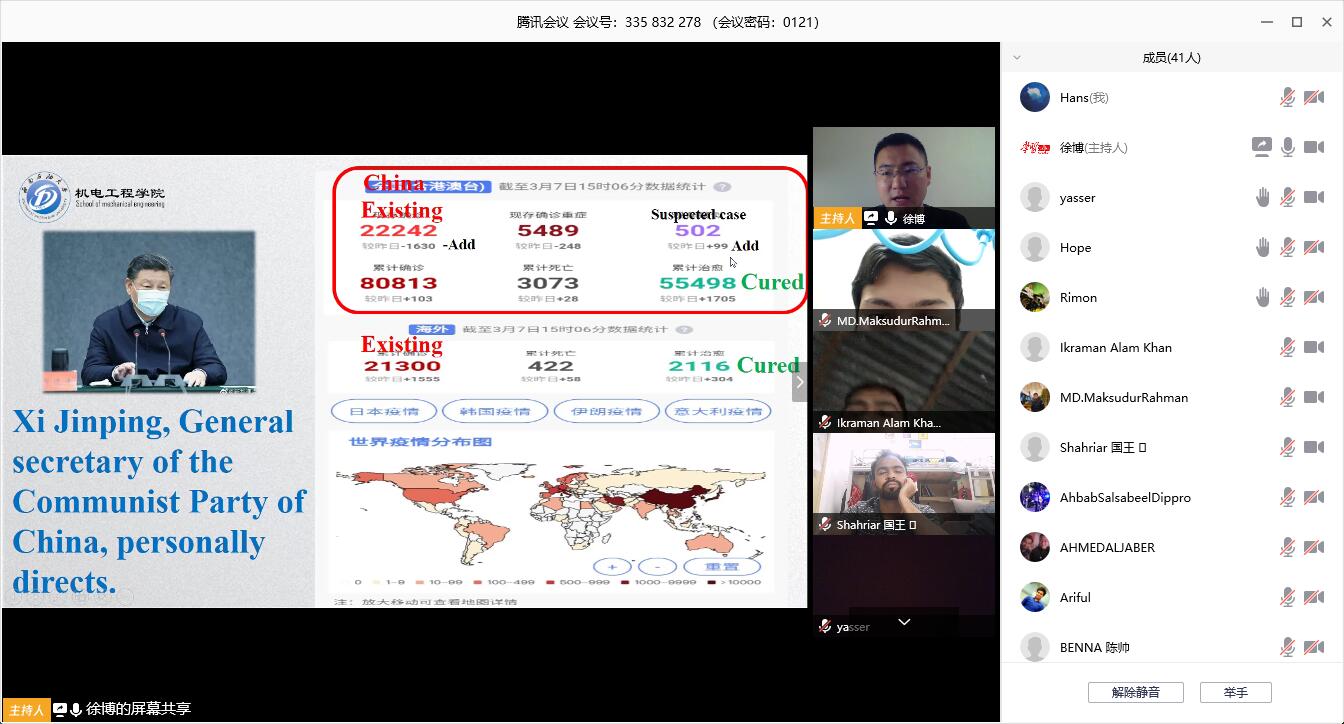Toggle muted microphone for AhbabSalsabeelDippro
The image size is (1344, 724).
point(1288,498)
